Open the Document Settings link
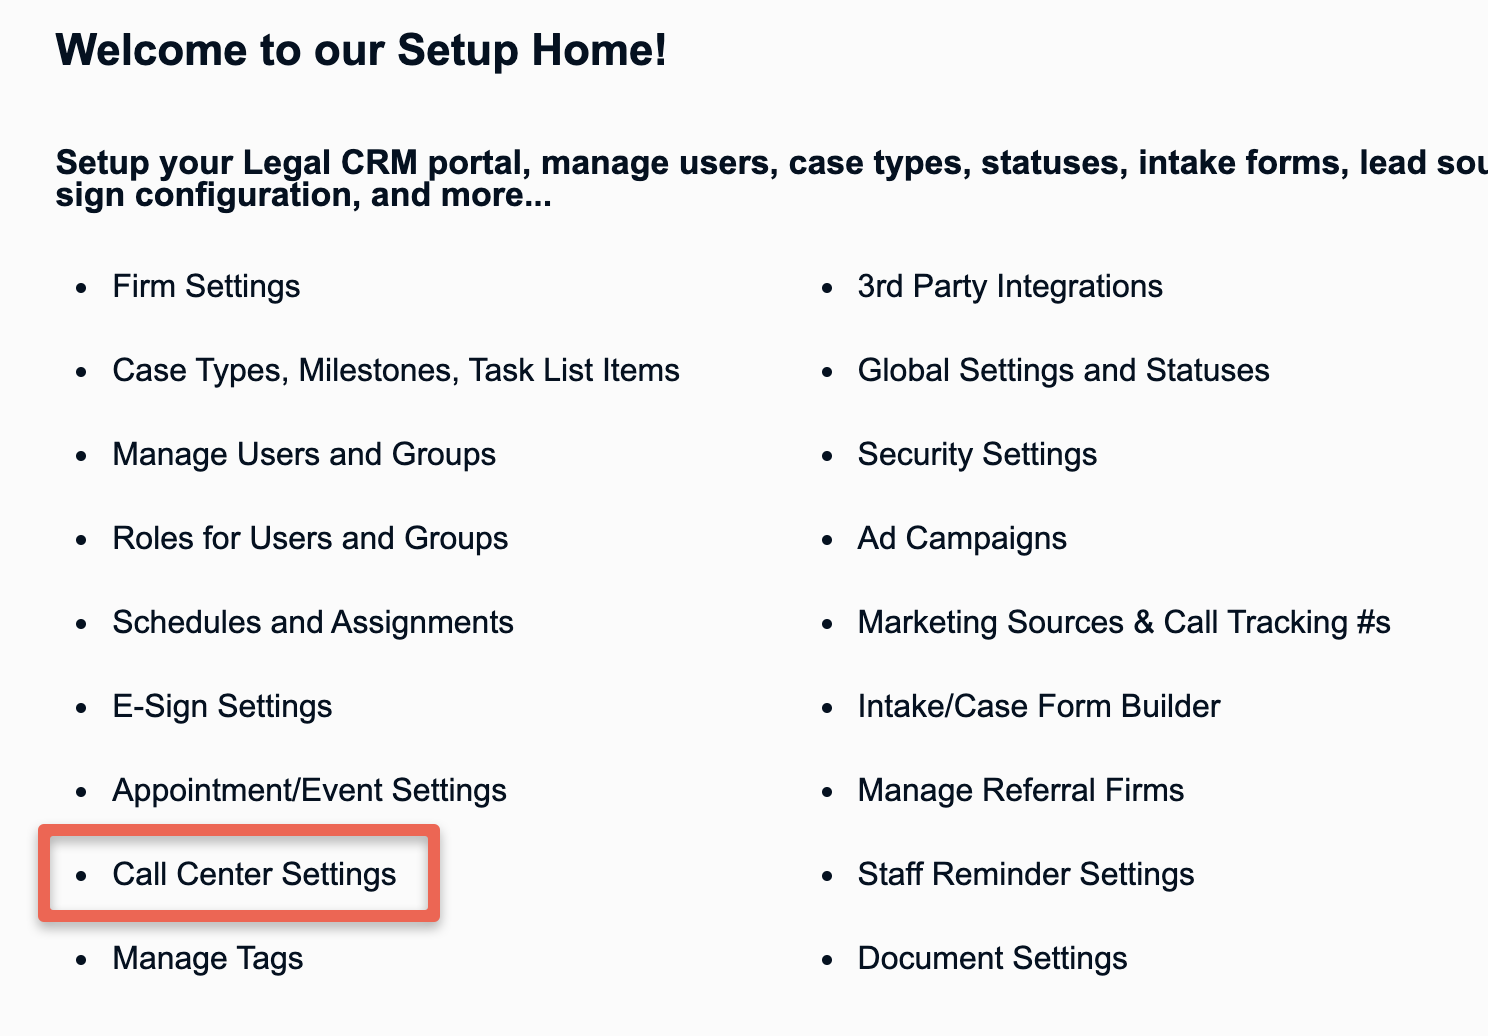Viewport: 1488px width, 1036px height. (991, 959)
